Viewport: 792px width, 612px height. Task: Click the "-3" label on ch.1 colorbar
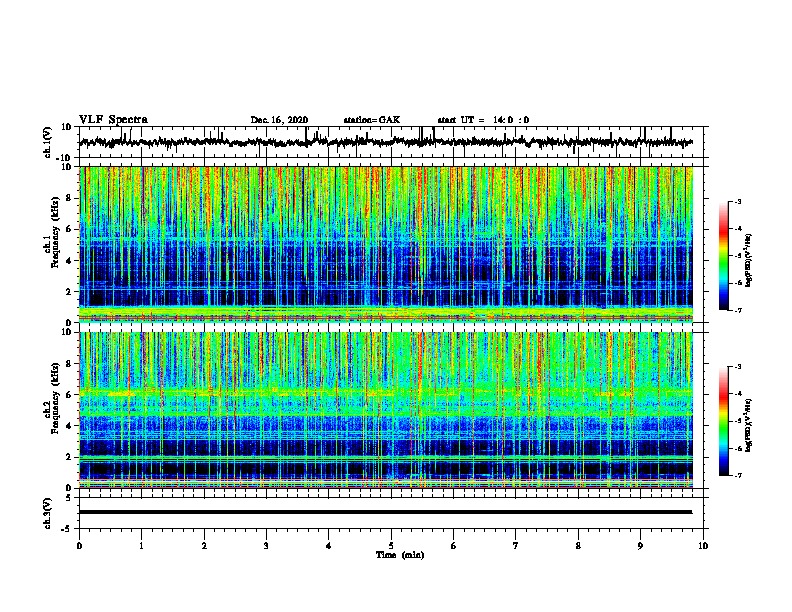(x=737, y=201)
